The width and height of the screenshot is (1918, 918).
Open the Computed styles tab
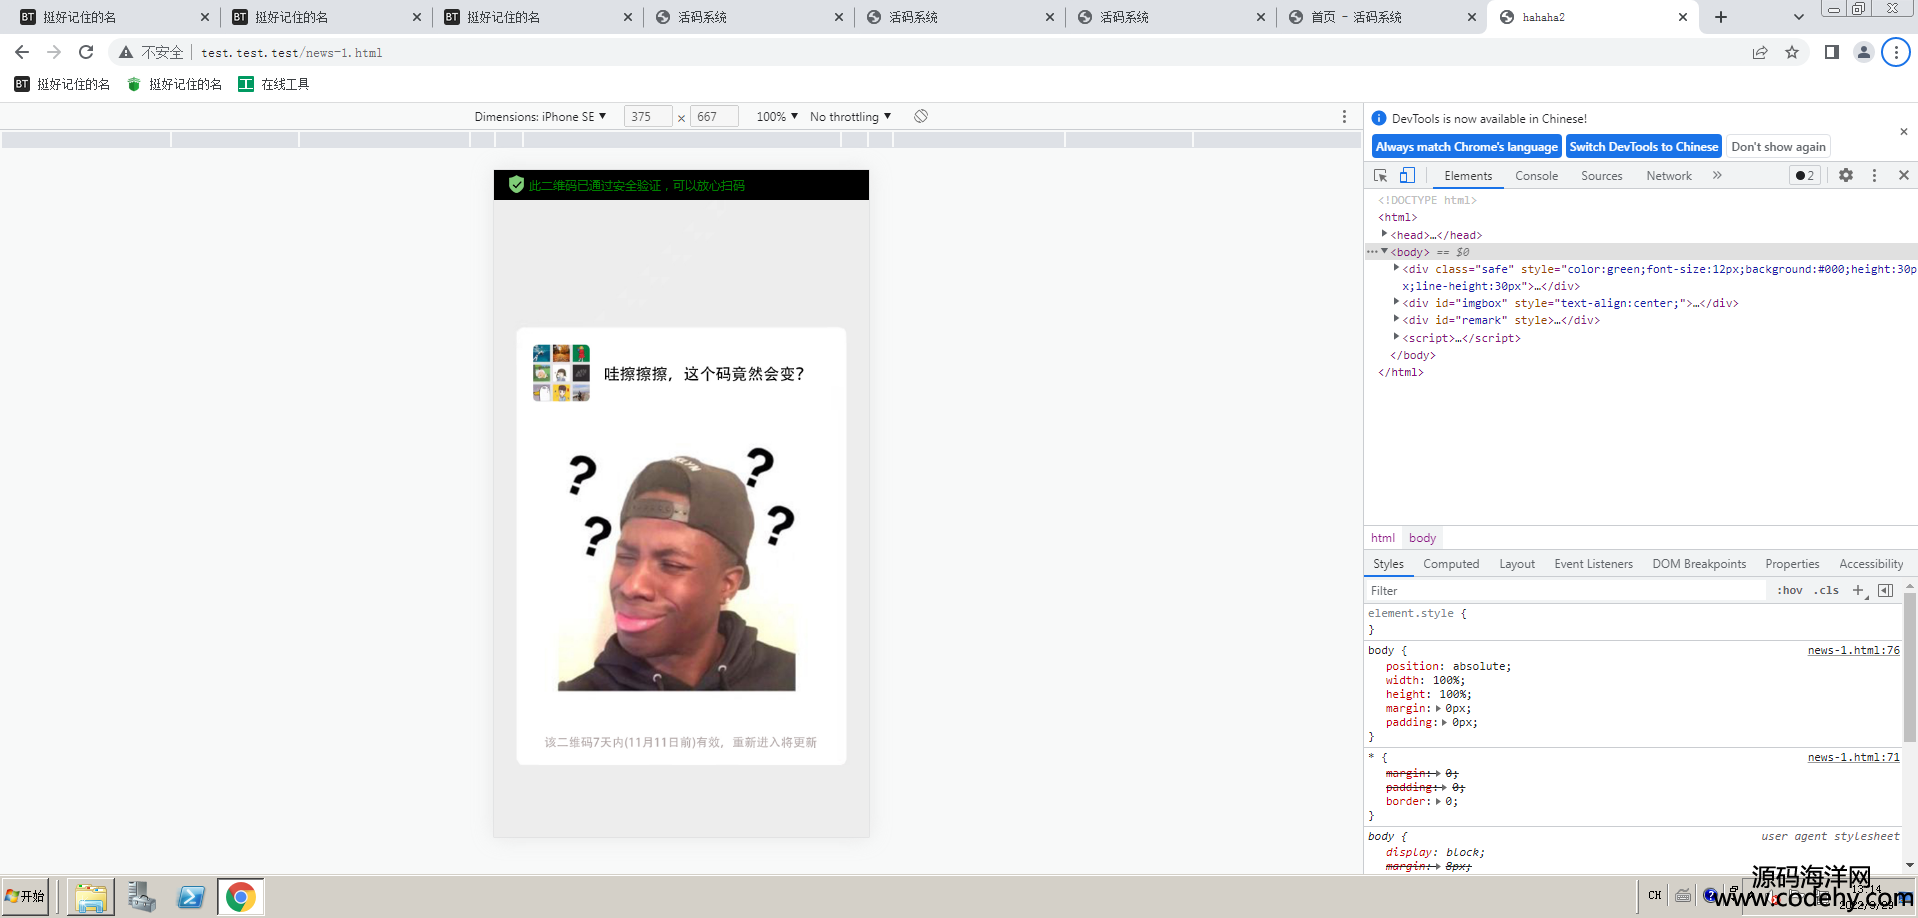click(1451, 564)
